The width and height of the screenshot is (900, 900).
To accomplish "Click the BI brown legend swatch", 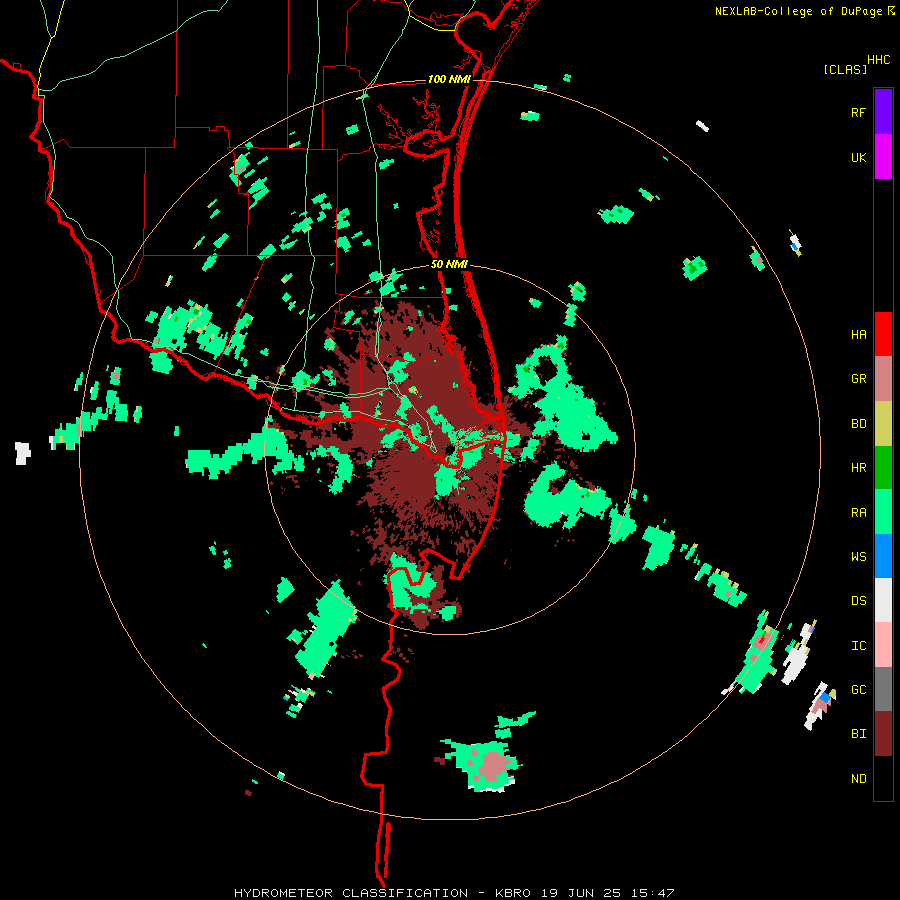I will coord(883,734).
